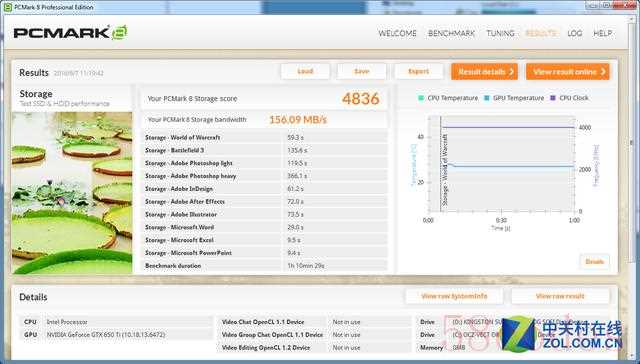Click View result online button
The image size is (640, 364).
tap(568, 72)
